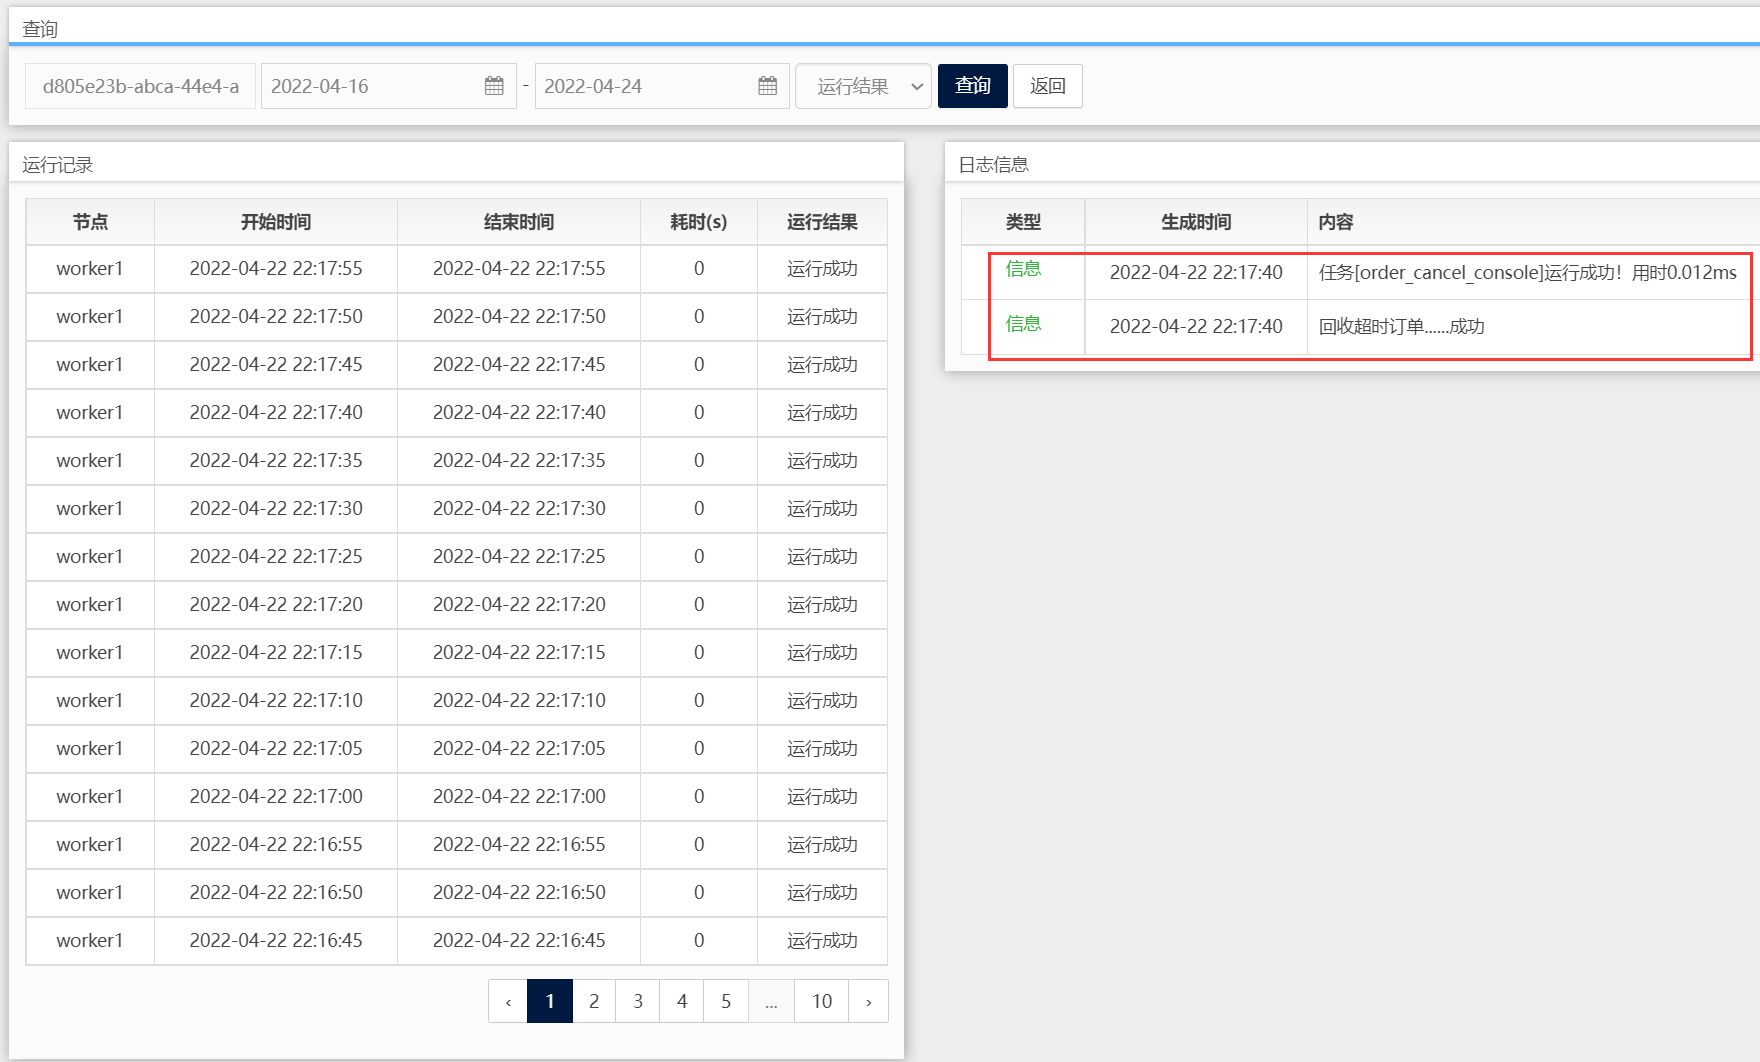Focus the start date field 2022-04-16
This screenshot has height=1062, width=1760.
click(x=388, y=86)
